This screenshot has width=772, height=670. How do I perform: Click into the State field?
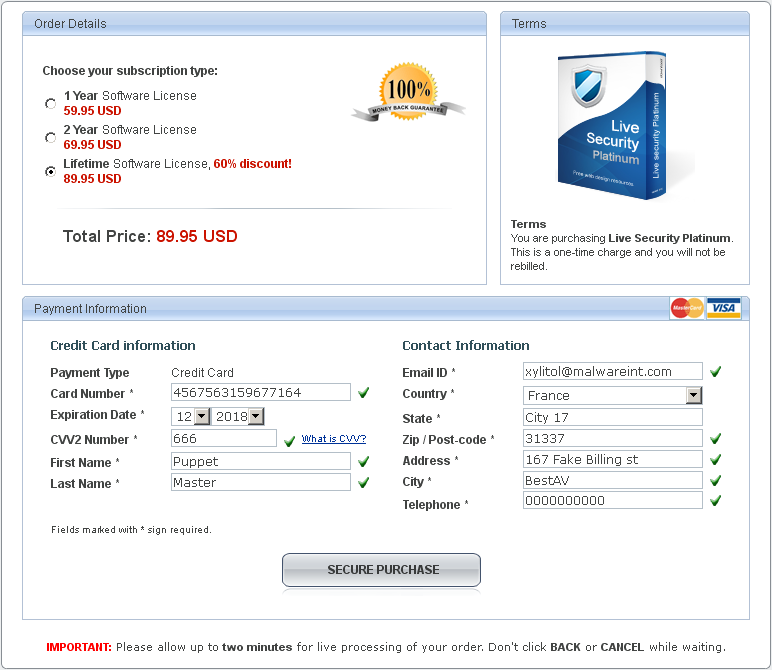click(x=613, y=417)
